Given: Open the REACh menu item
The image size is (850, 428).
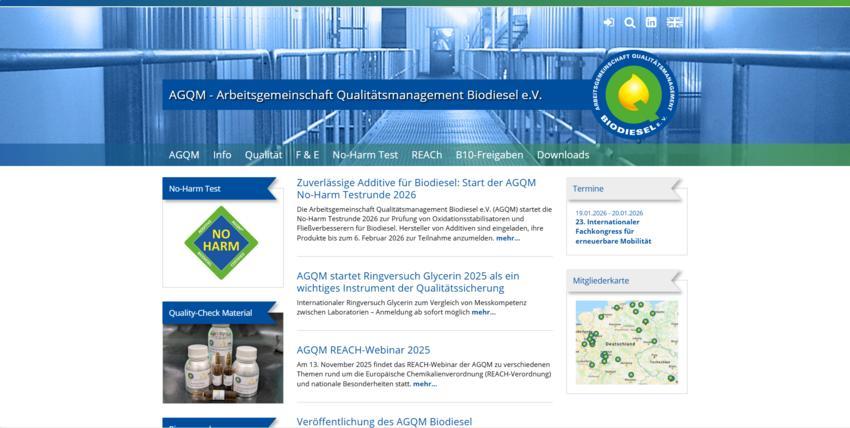Looking at the screenshot, I should (x=427, y=155).
